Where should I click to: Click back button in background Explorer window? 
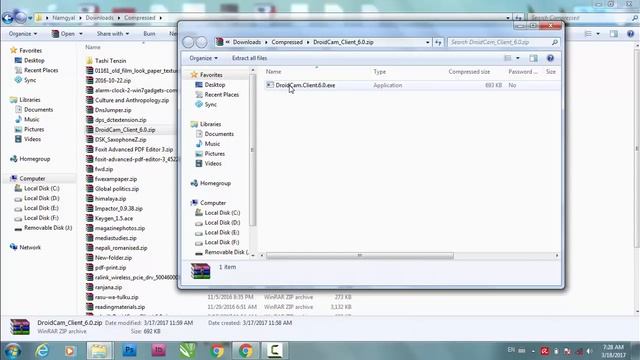pos(8,18)
